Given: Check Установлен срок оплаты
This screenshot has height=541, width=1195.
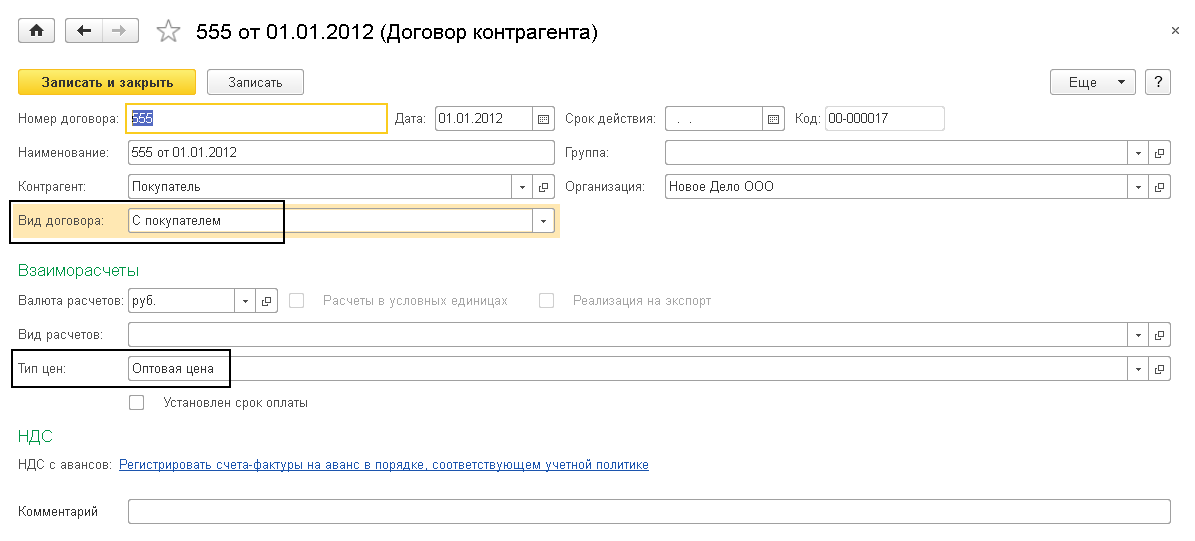Looking at the screenshot, I should click(137, 403).
